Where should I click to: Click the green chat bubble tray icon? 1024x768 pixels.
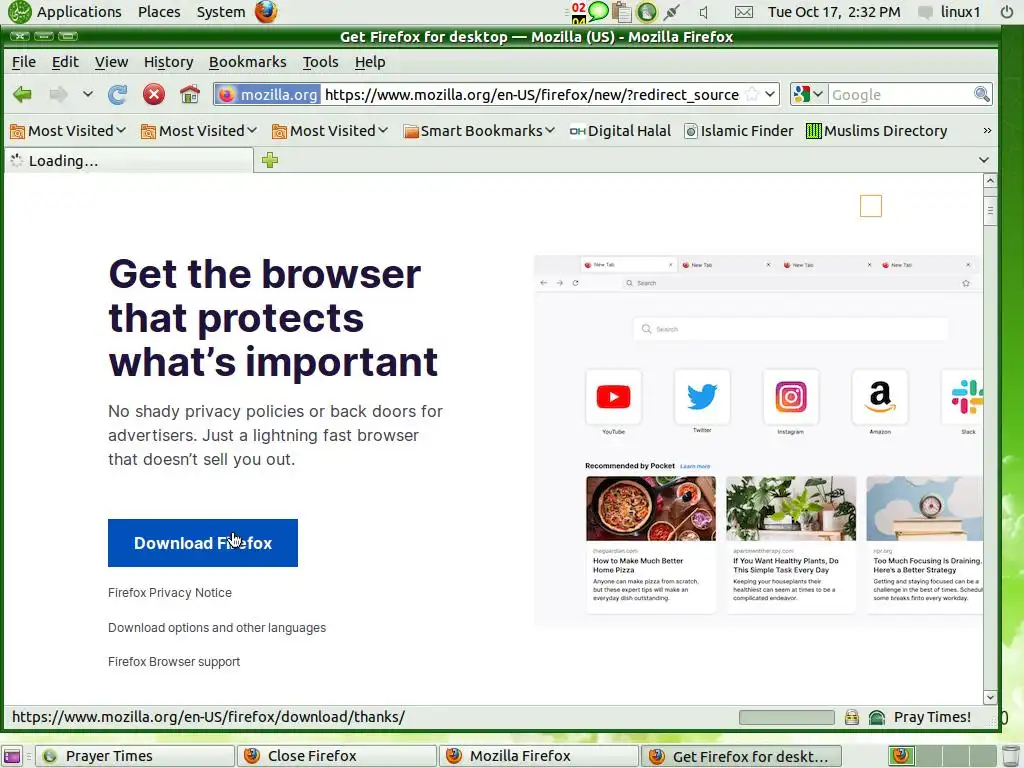[x=598, y=11]
